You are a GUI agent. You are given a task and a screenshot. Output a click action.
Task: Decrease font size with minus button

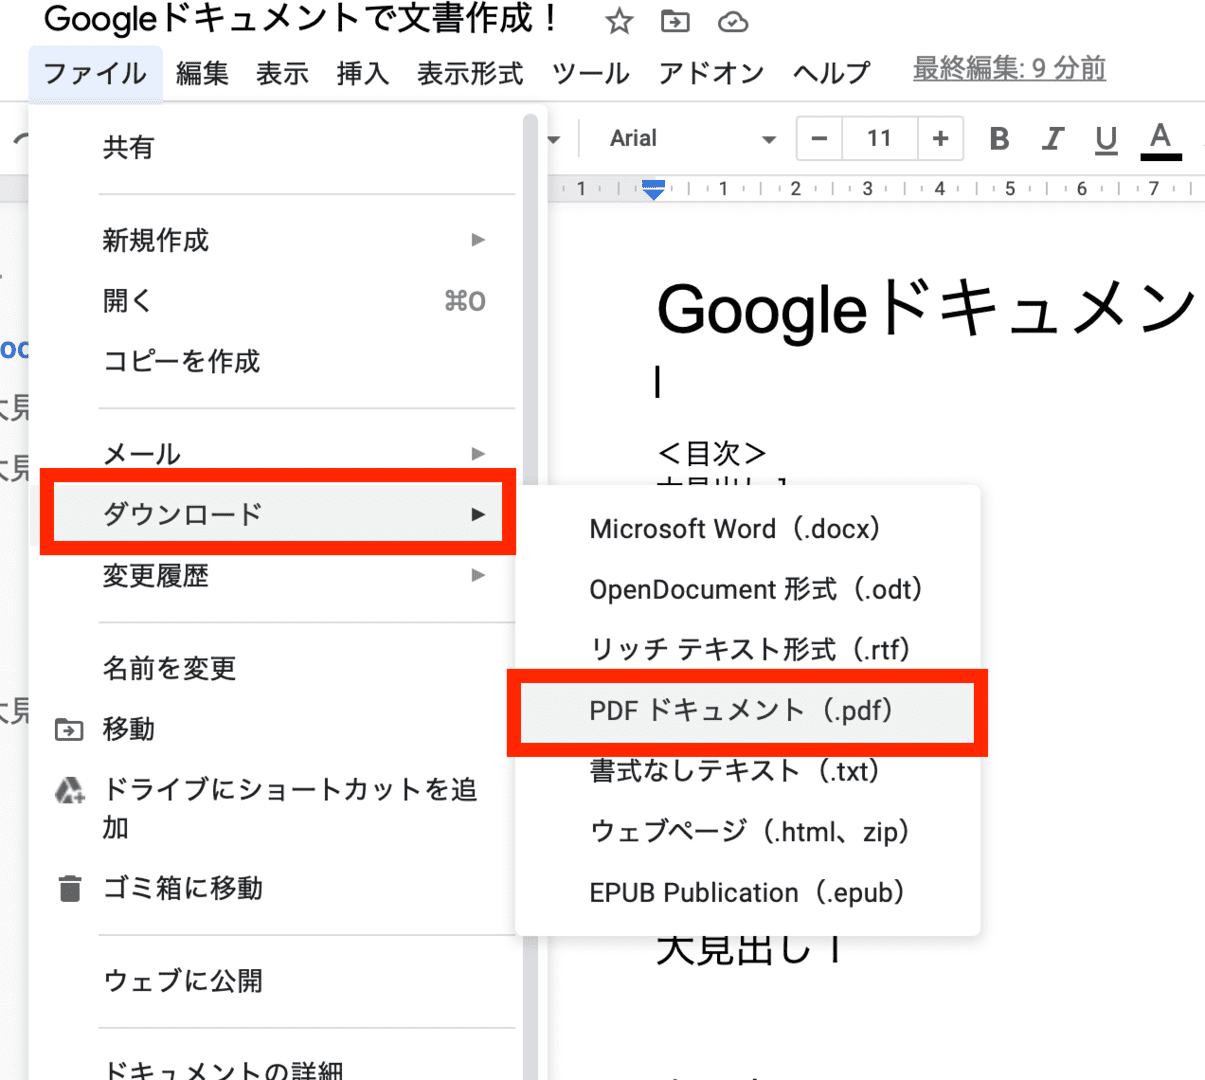click(820, 139)
